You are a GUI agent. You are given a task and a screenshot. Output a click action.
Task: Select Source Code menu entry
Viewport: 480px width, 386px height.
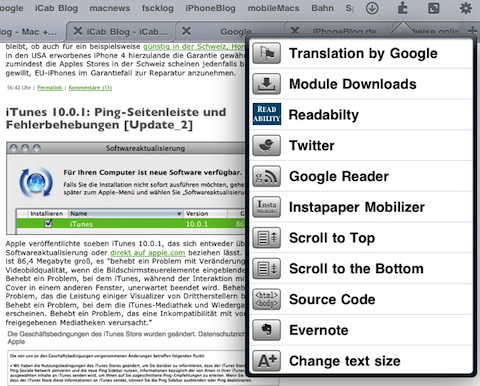361,299
